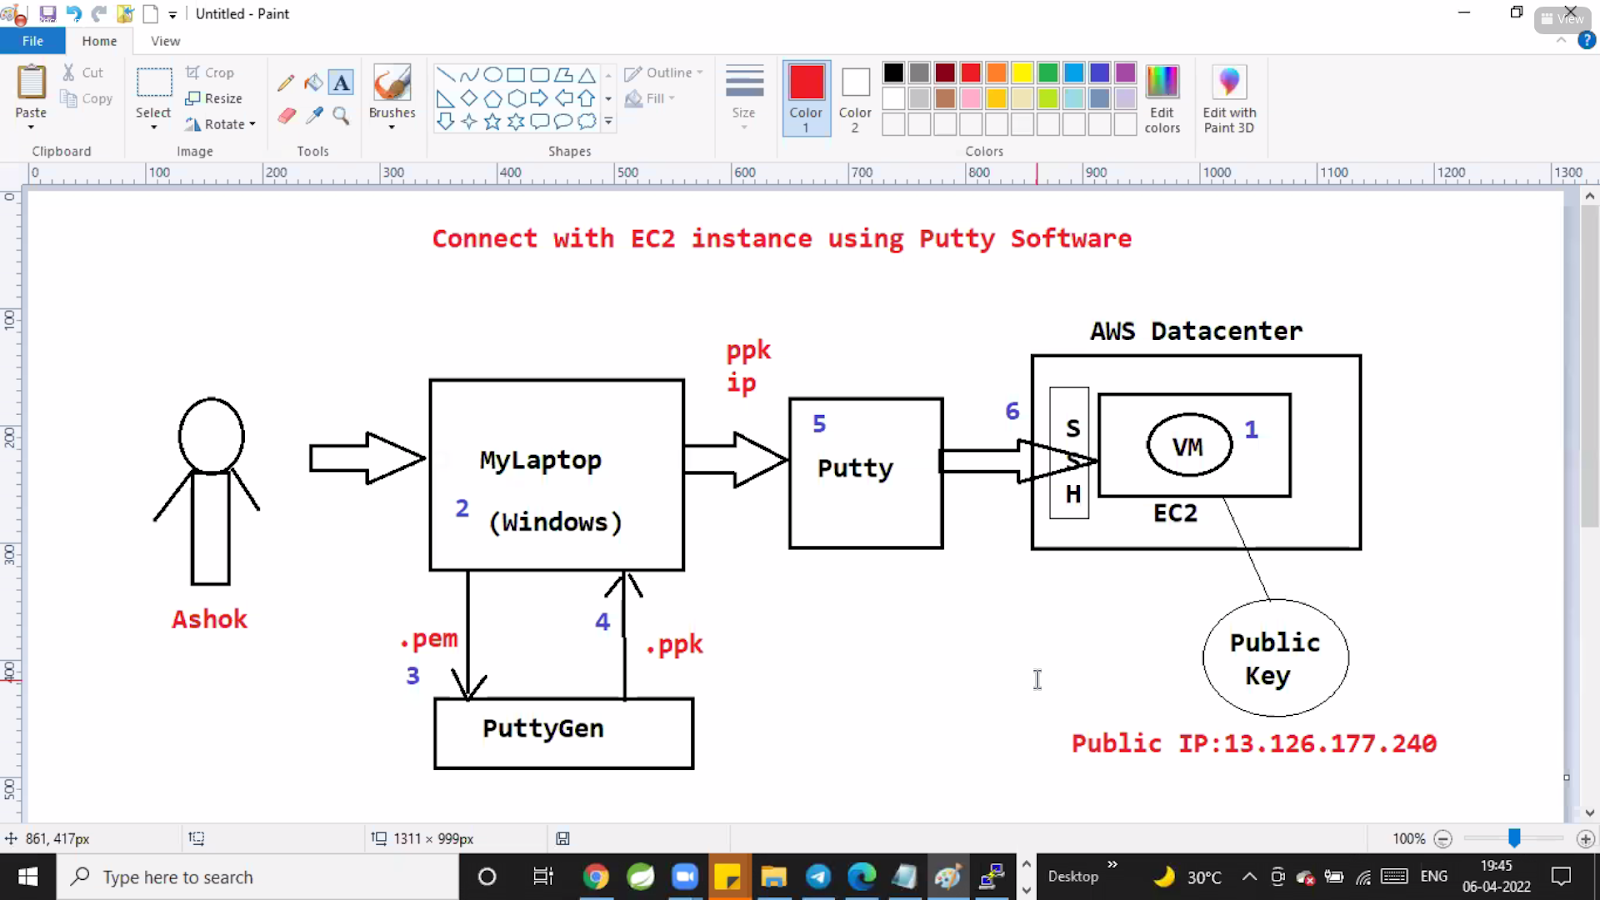Click the zoom slider handle
This screenshot has height=900, width=1600.
[x=1514, y=838]
